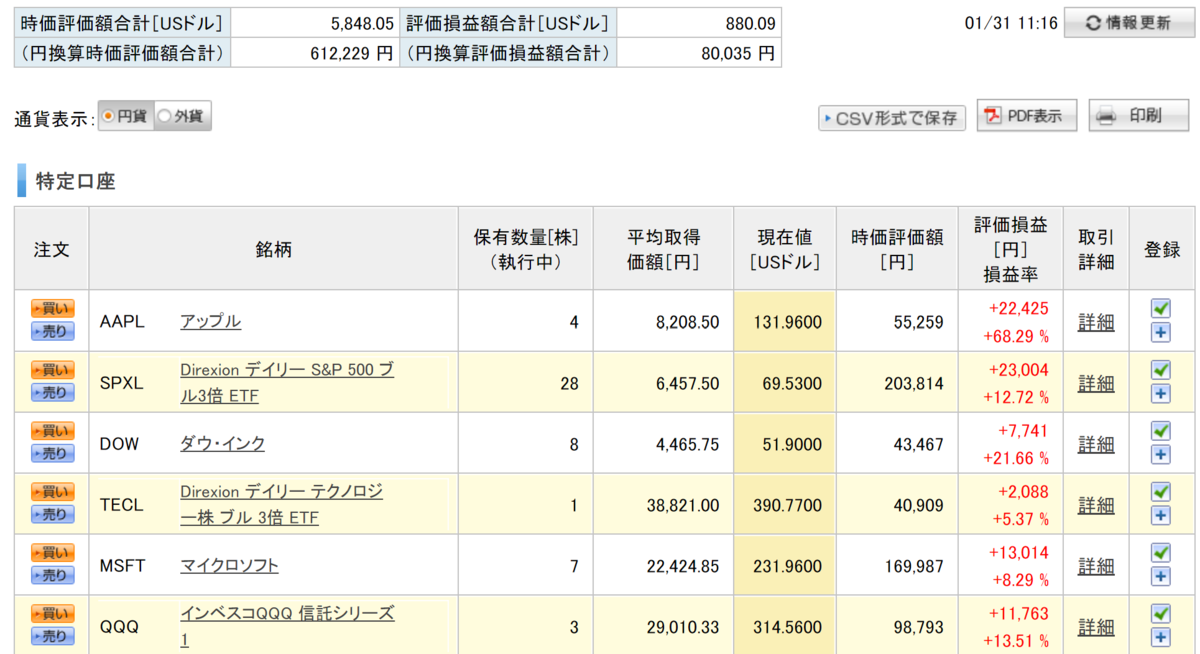Screen dimensions: 1200x654
Task: Click the buy button for TECL
Action: click(x=52, y=492)
